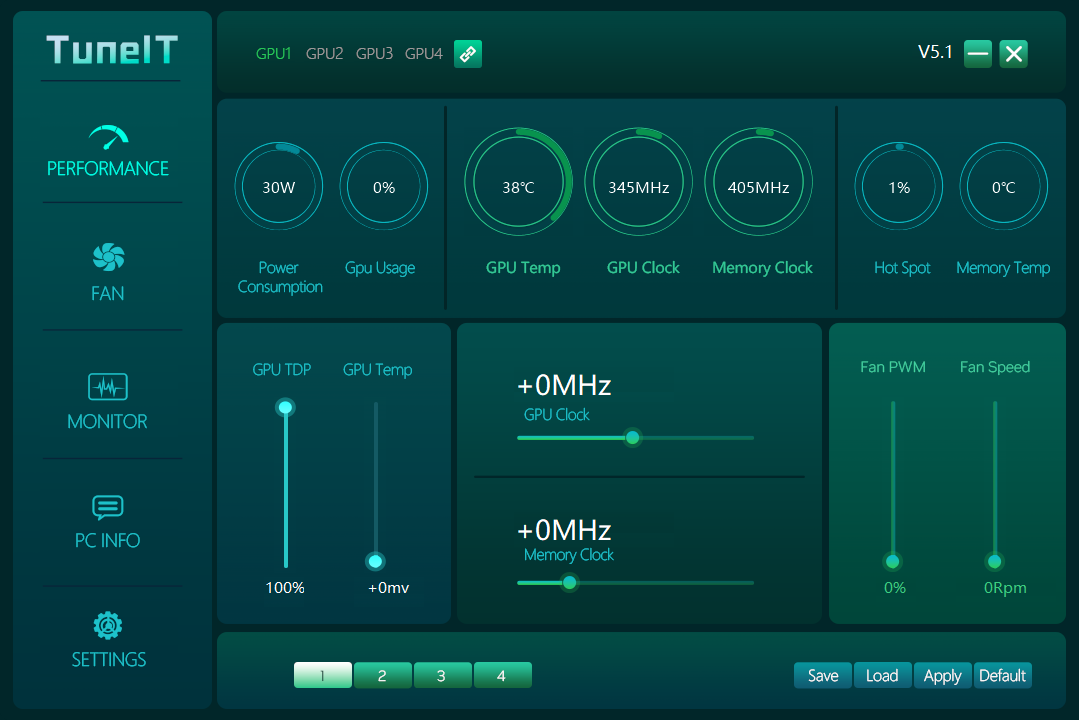Activate profile slot 4
The height and width of the screenshot is (720, 1079).
pyautogui.click(x=502, y=676)
